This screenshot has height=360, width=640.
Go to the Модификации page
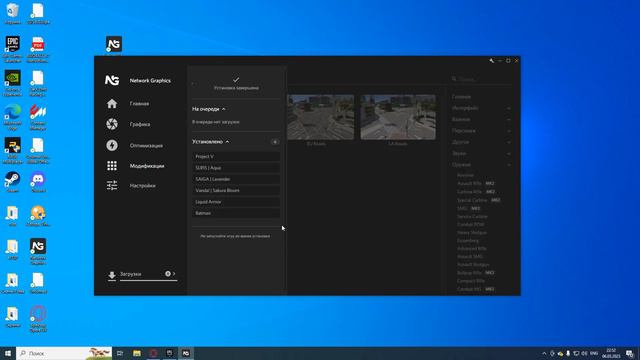pyautogui.click(x=147, y=166)
